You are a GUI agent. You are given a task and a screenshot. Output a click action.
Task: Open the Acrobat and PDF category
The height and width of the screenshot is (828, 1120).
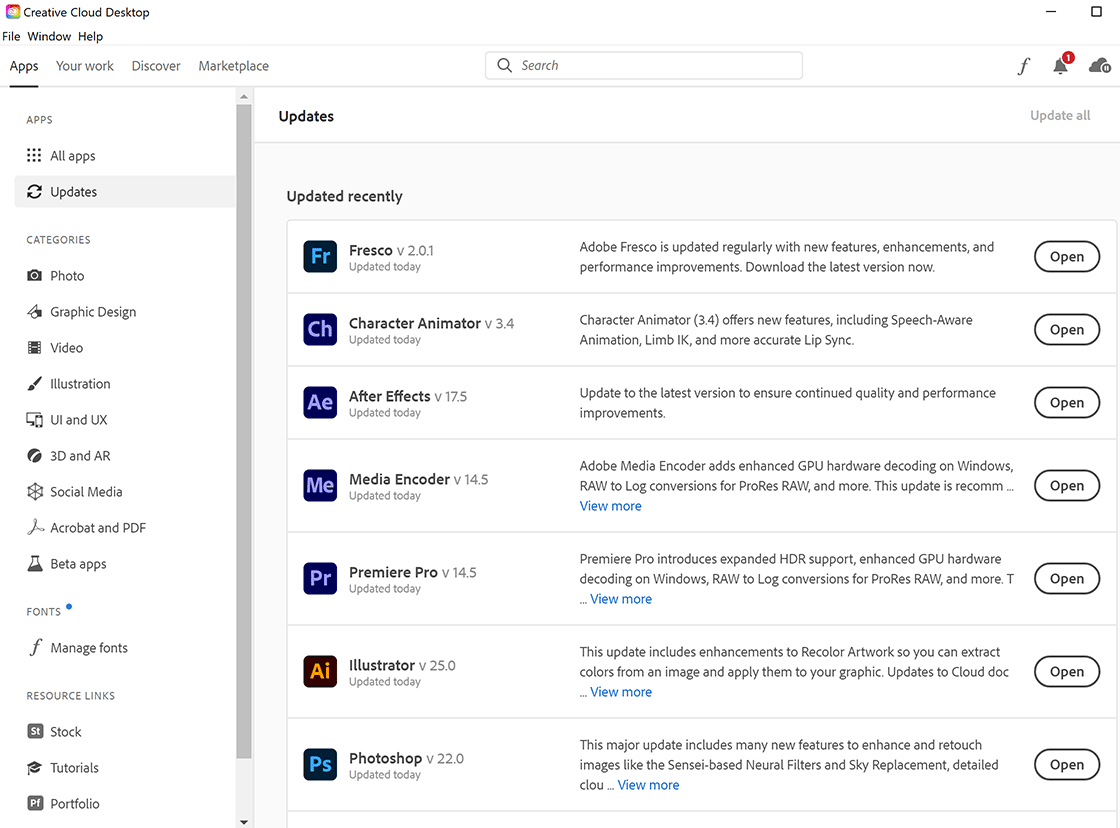(x=124, y=528)
